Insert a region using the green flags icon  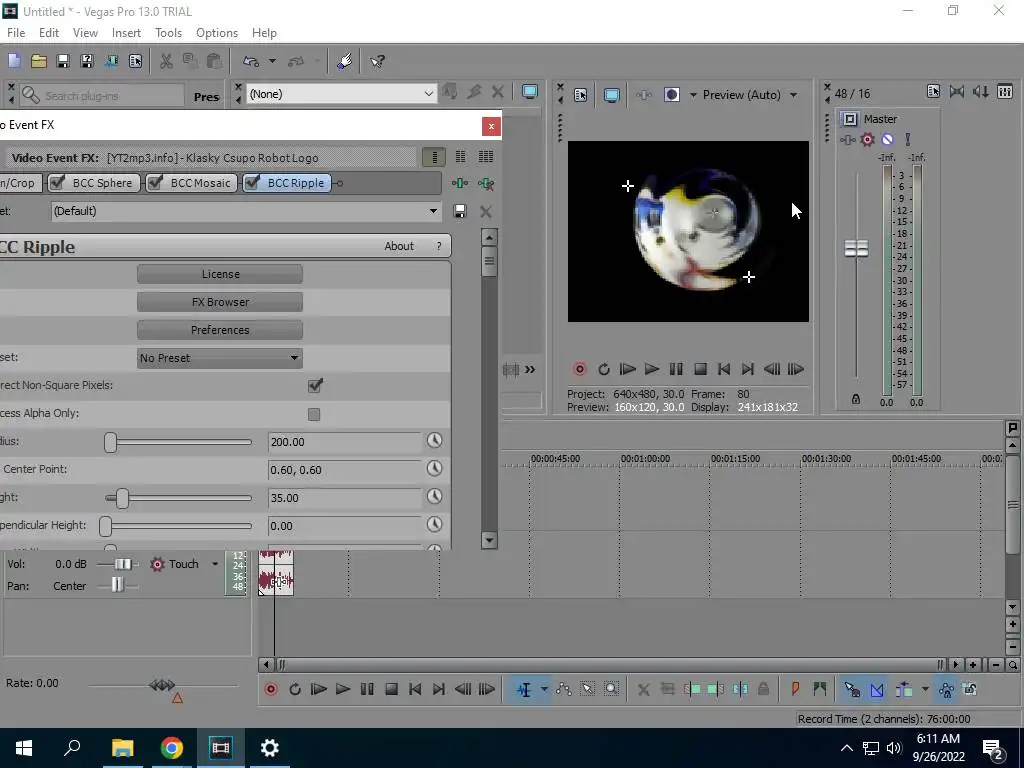pos(820,689)
